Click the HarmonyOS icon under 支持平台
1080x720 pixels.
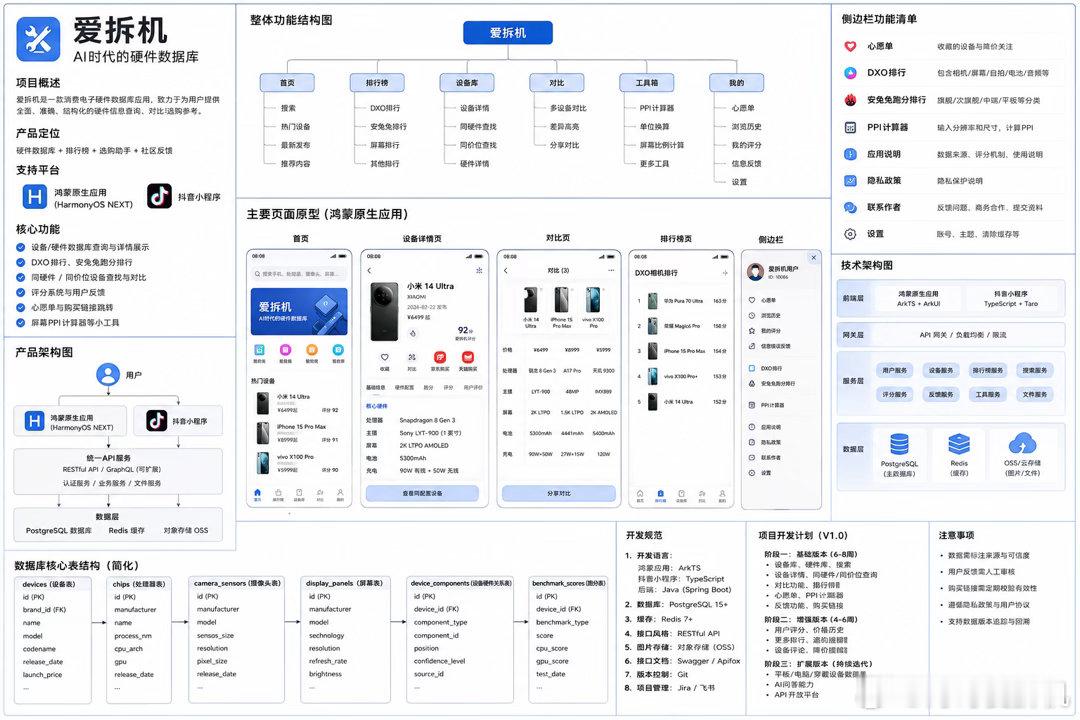pos(34,197)
